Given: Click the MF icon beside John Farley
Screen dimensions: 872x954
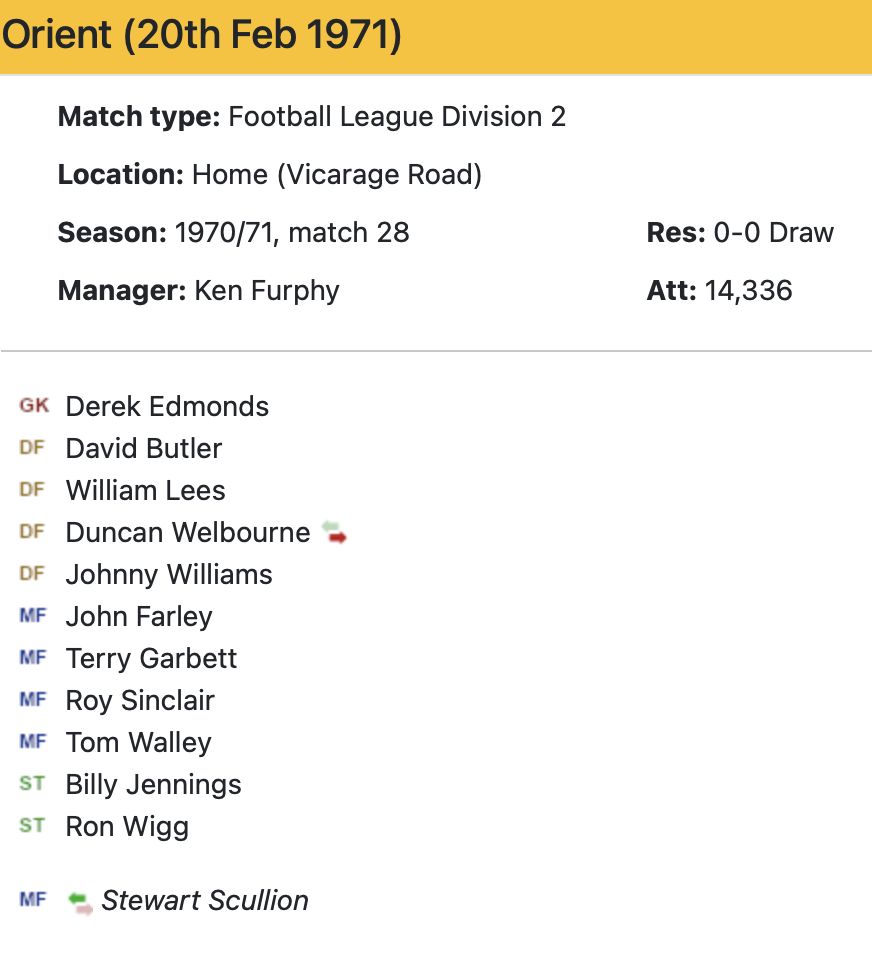Looking at the screenshot, I should [x=33, y=616].
